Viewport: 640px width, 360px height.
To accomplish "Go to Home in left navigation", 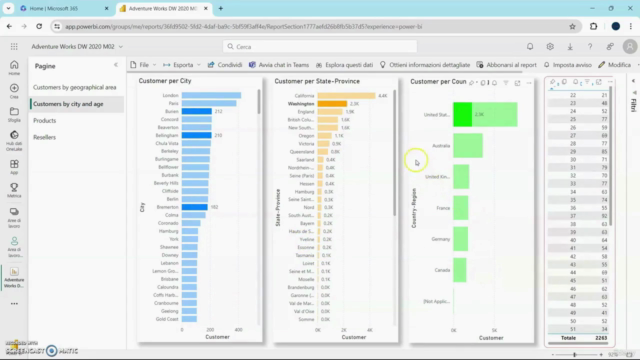I will pos(14,67).
